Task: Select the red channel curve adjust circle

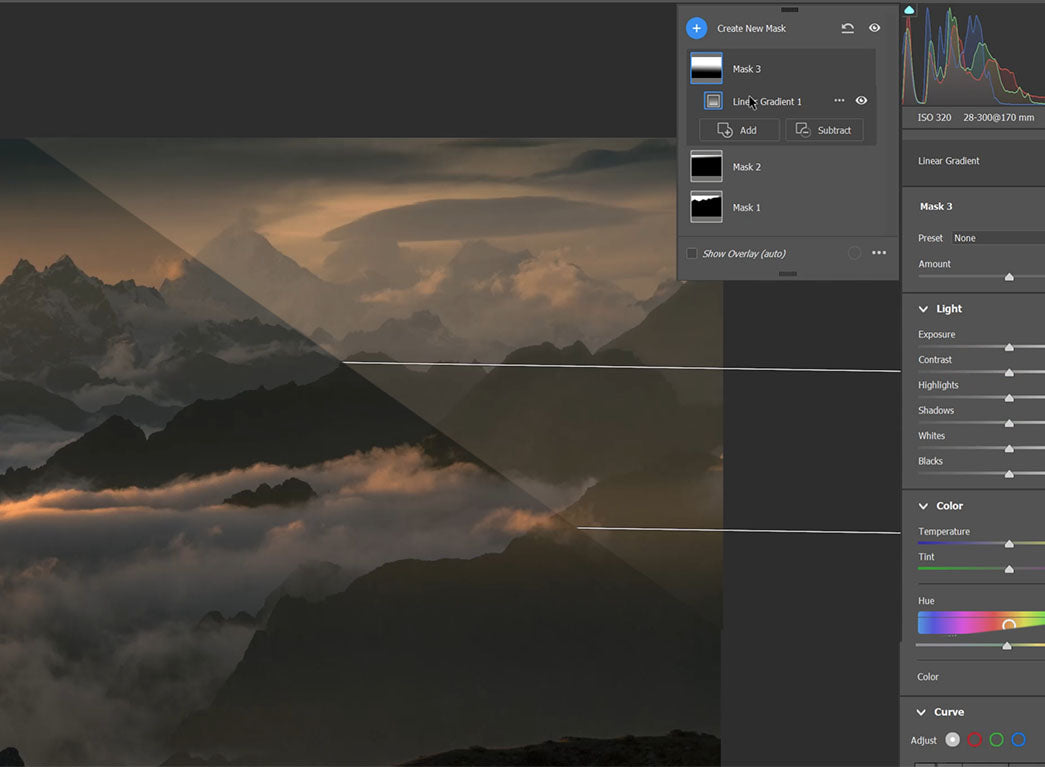Action: click(975, 740)
